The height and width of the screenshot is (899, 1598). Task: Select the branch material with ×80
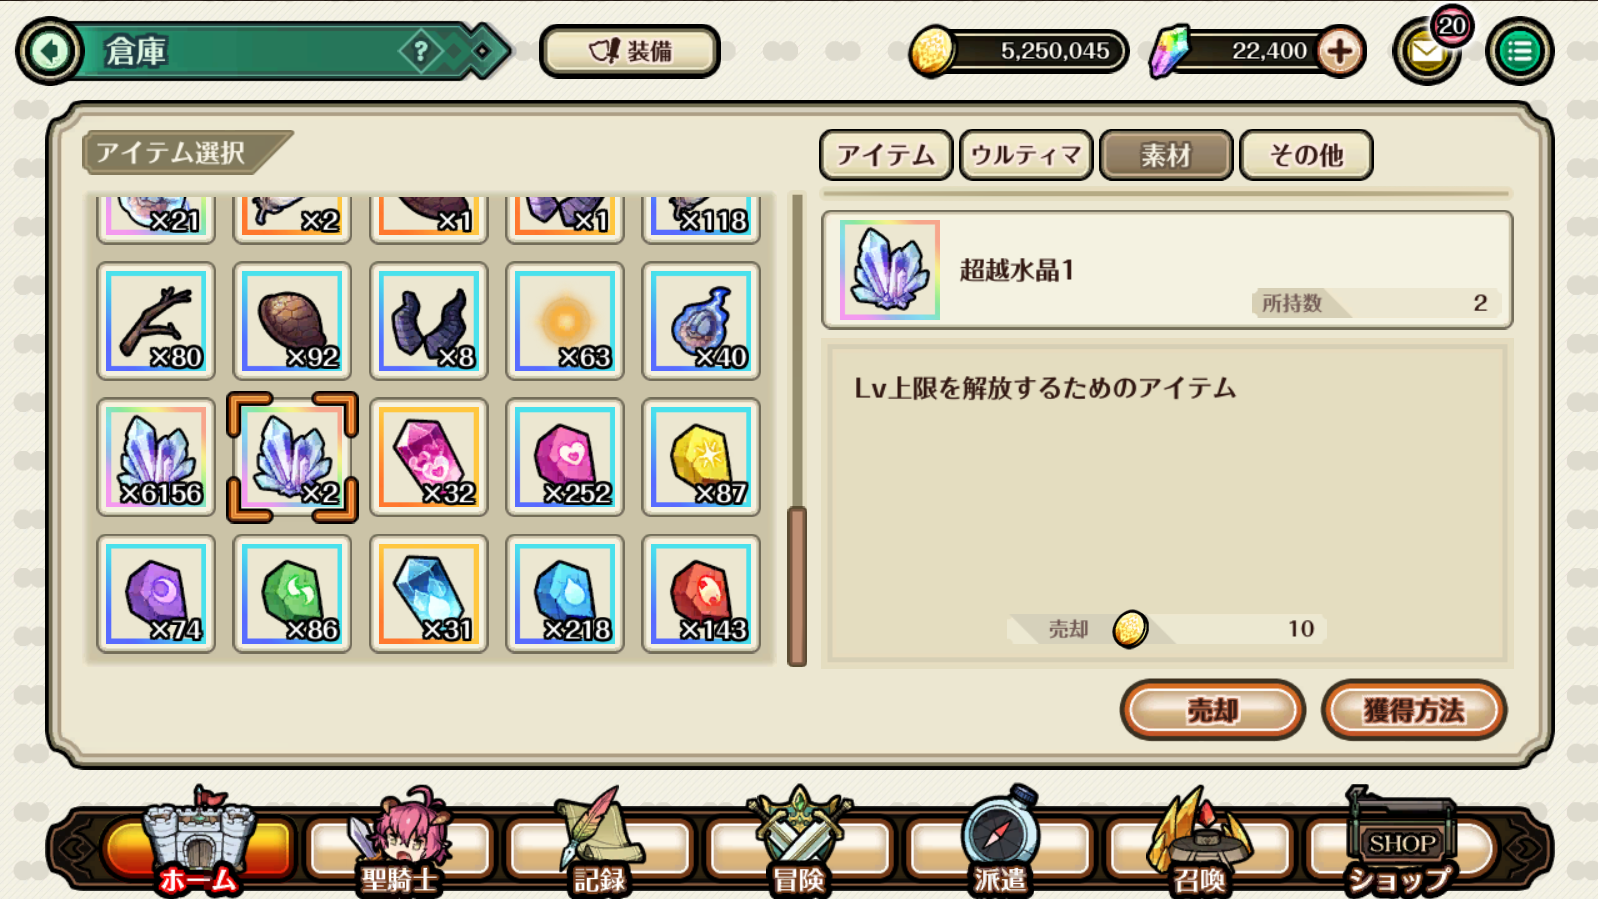coord(156,321)
